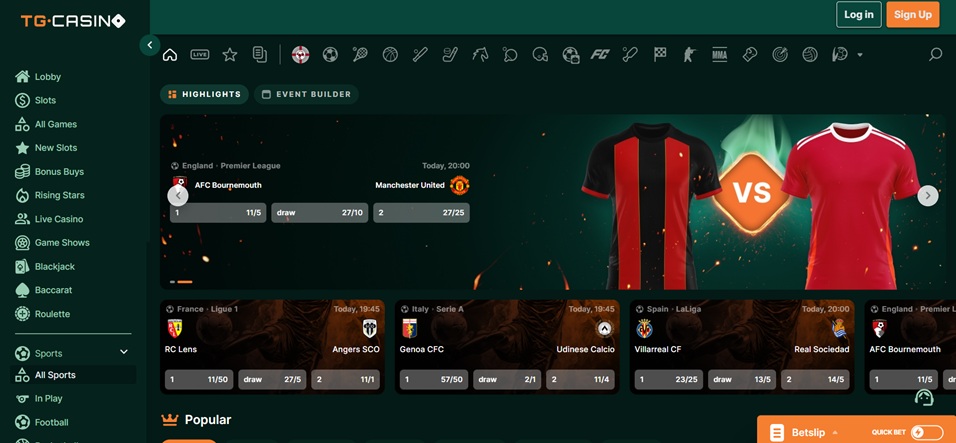The height and width of the screenshot is (443, 956).
Task: Click the Log in button
Action: pyautogui.click(x=858, y=15)
